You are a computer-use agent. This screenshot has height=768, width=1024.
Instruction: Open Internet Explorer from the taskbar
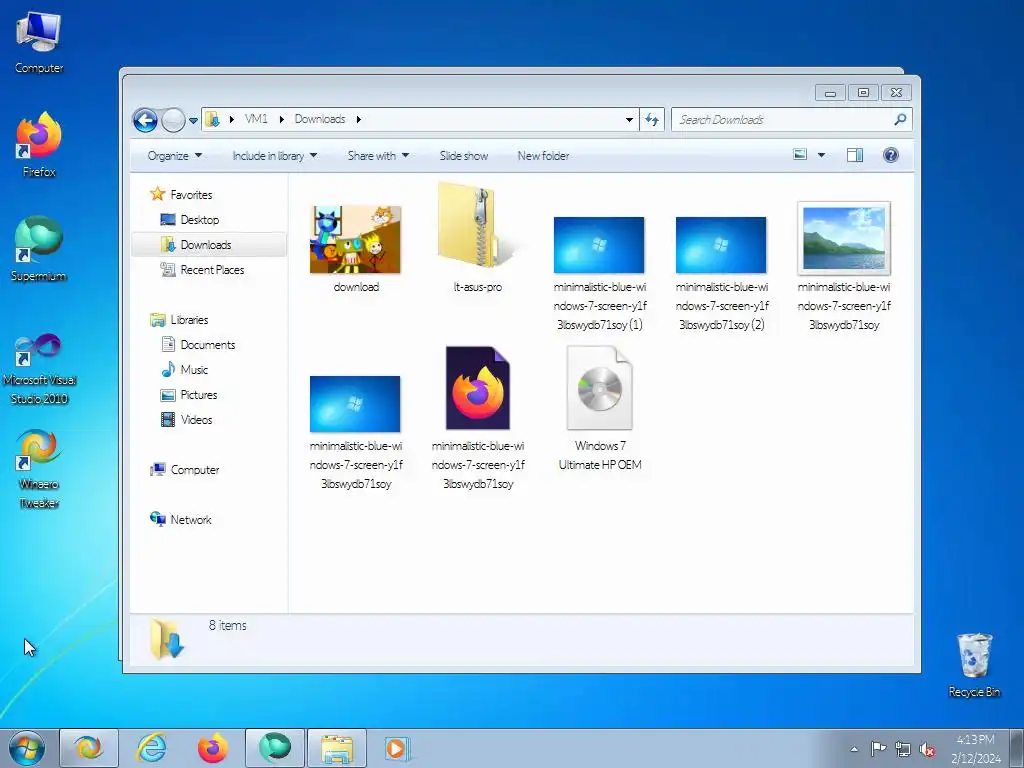point(152,748)
